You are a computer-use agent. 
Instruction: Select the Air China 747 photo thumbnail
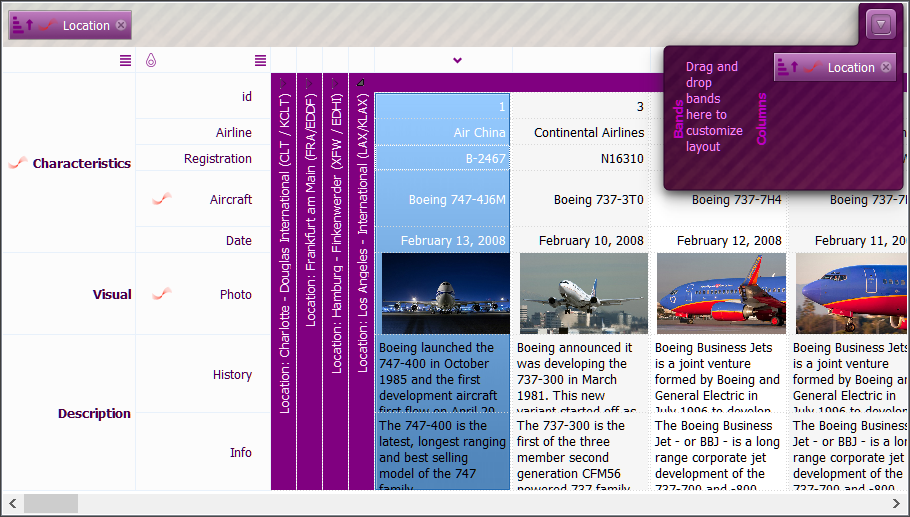point(445,294)
